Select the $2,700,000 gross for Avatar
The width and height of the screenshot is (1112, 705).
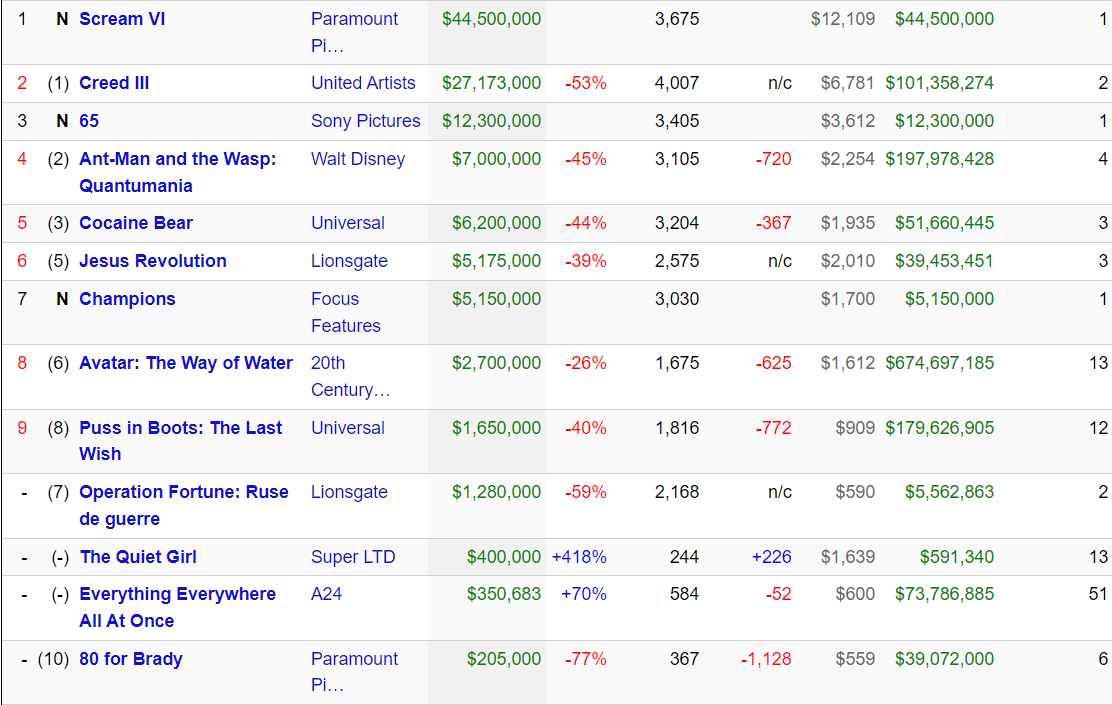point(496,363)
